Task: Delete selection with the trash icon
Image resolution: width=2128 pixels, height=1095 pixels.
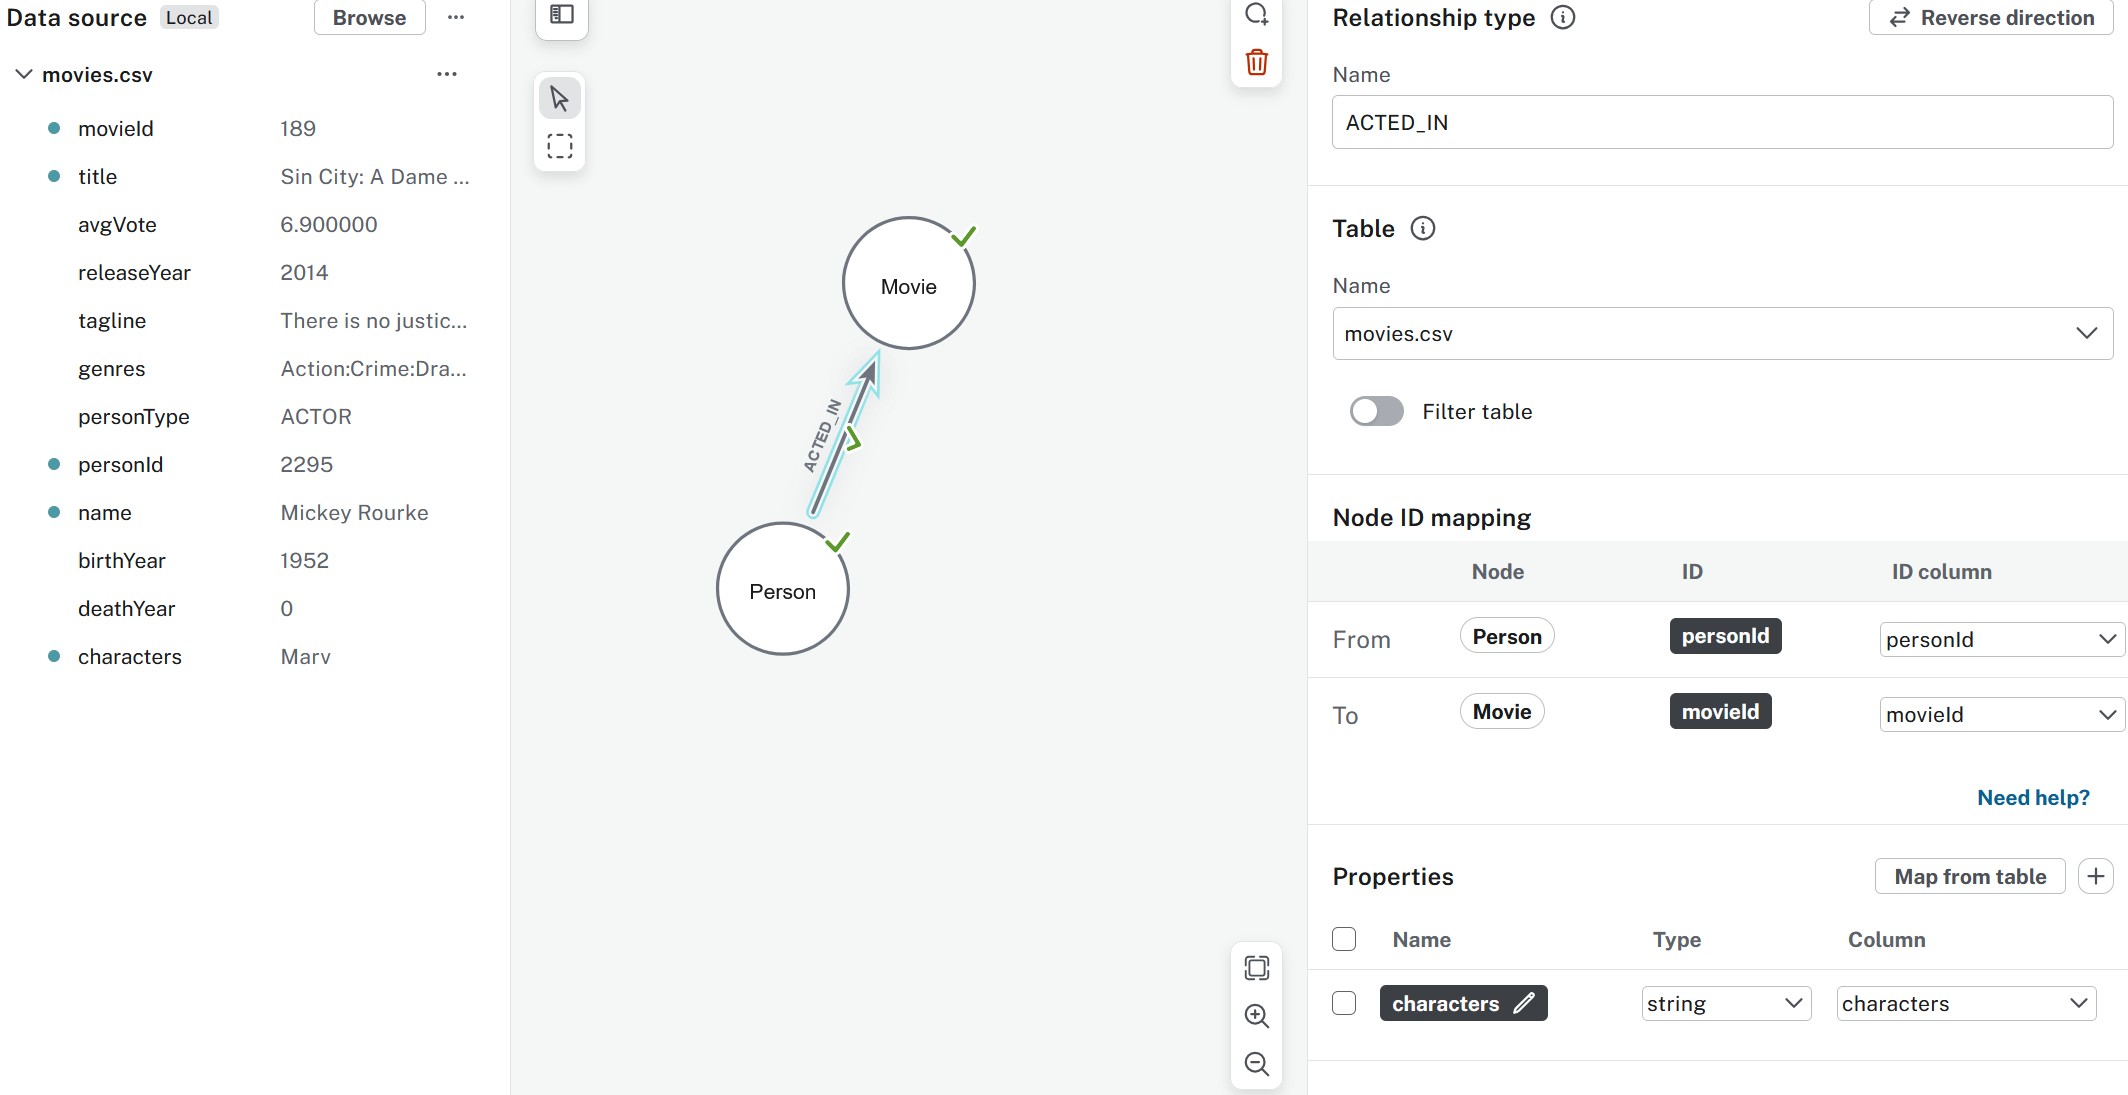Action: [1257, 63]
